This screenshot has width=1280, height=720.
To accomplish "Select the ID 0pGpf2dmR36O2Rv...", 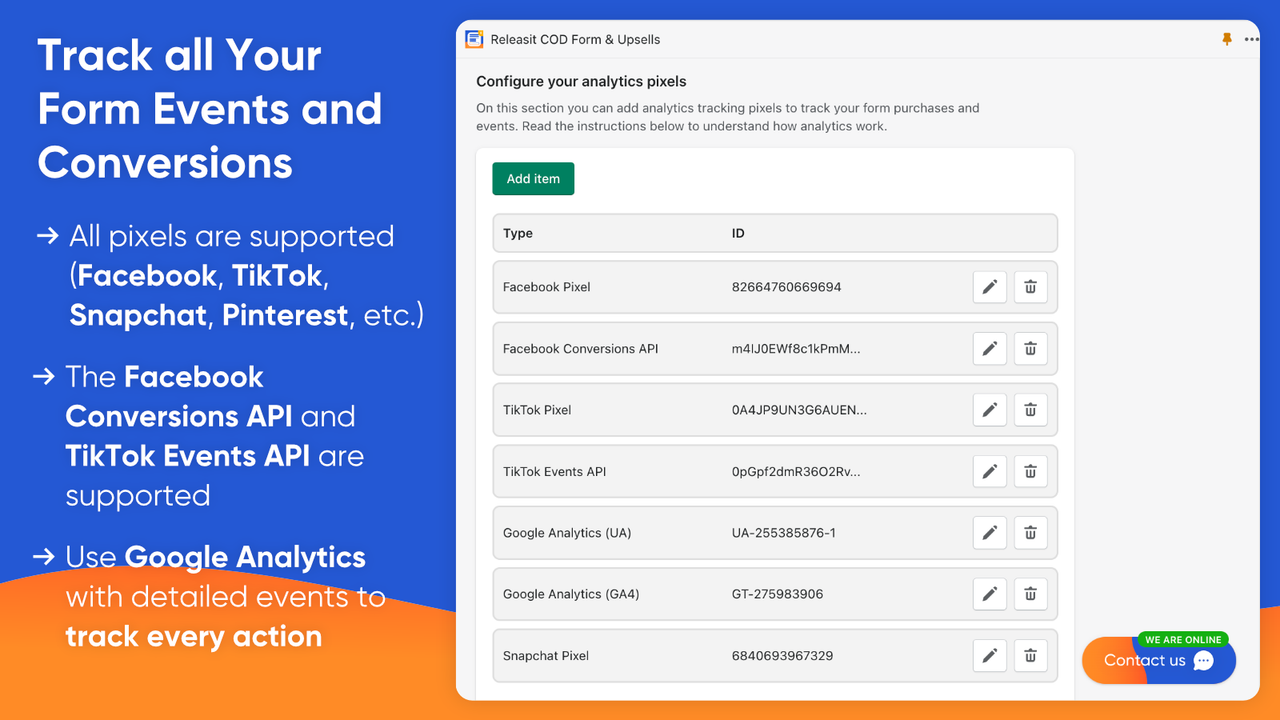I will pyautogui.click(x=796, y=472).
